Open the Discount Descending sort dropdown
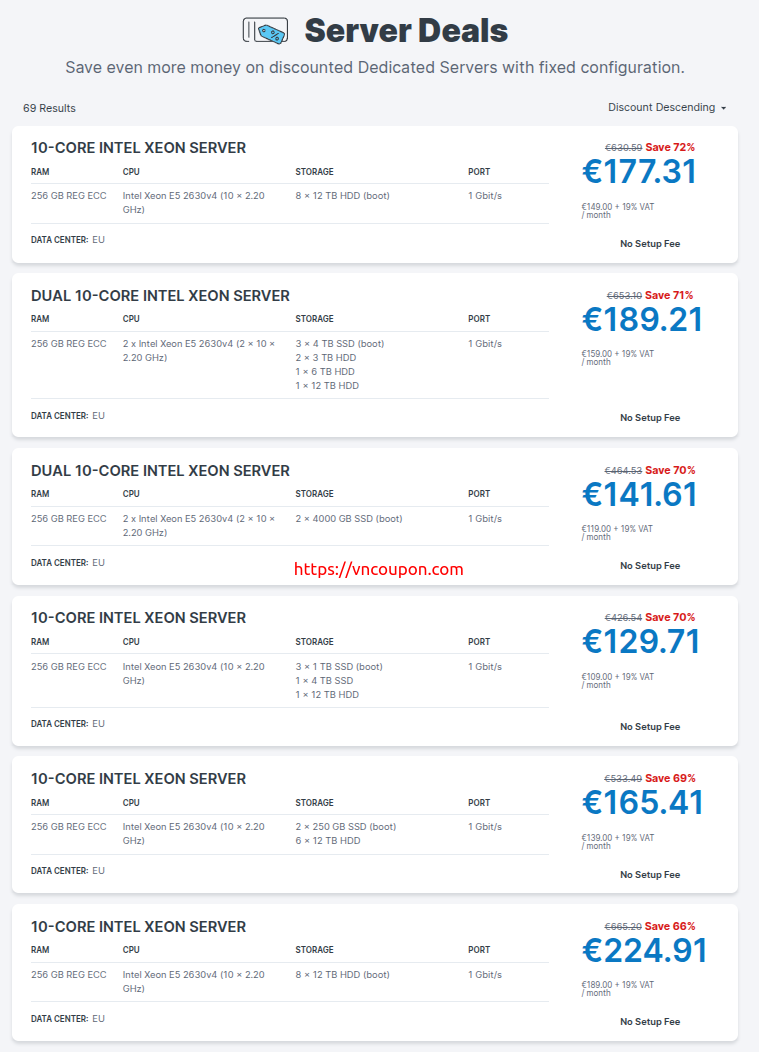The width and height of the screenshot is (759, 1052). tap(667, 107)
